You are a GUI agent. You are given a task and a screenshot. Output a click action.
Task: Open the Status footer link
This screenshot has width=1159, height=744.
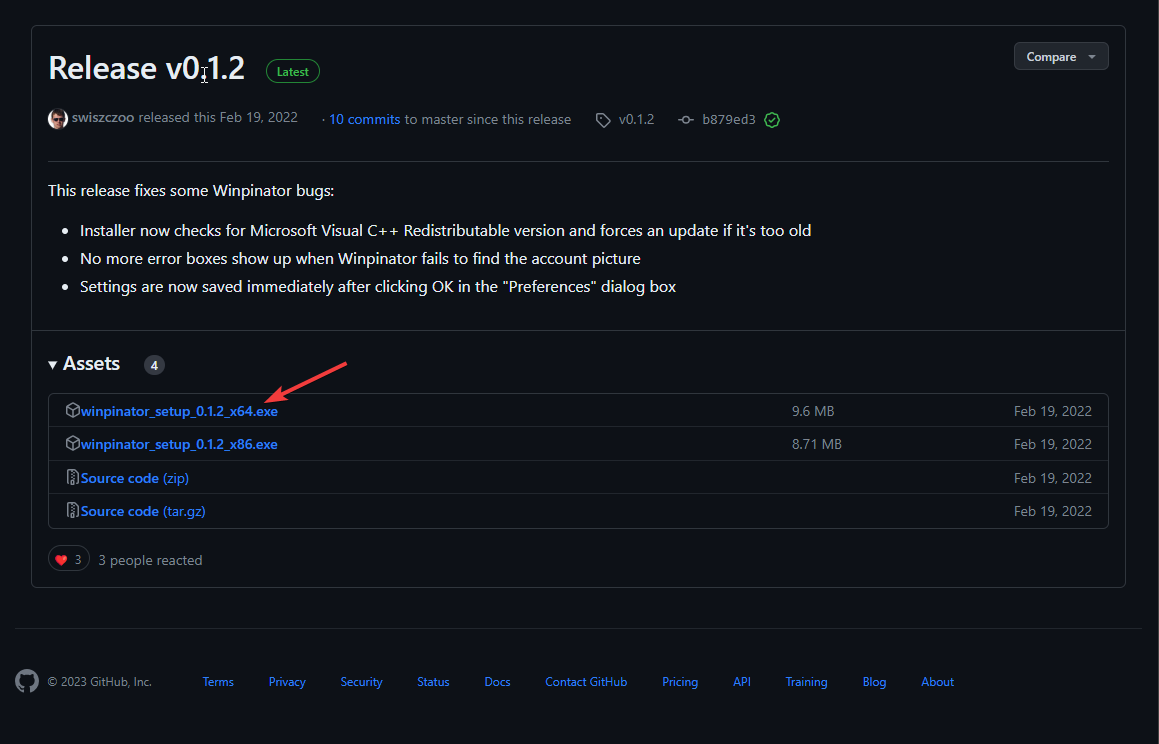point(433,682)
